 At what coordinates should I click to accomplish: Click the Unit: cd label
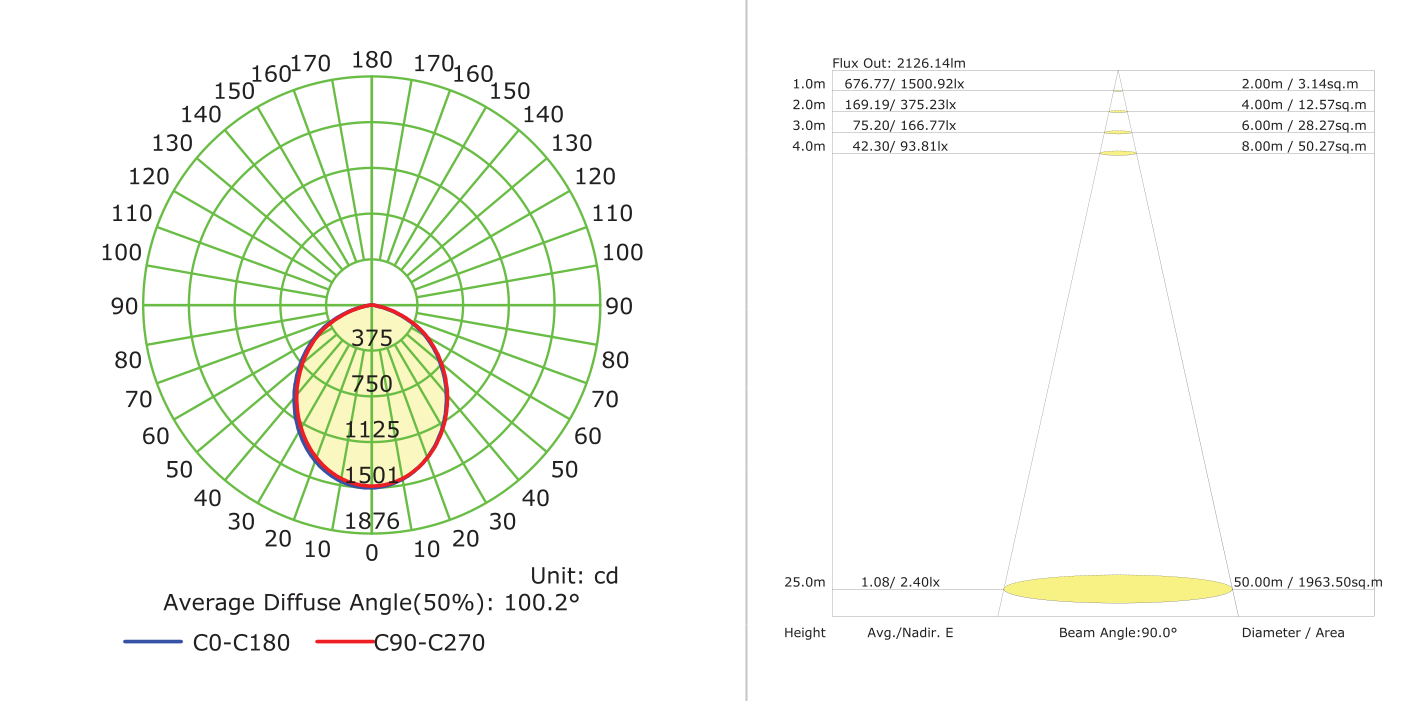pyautogui.click(x=574, y=576)
